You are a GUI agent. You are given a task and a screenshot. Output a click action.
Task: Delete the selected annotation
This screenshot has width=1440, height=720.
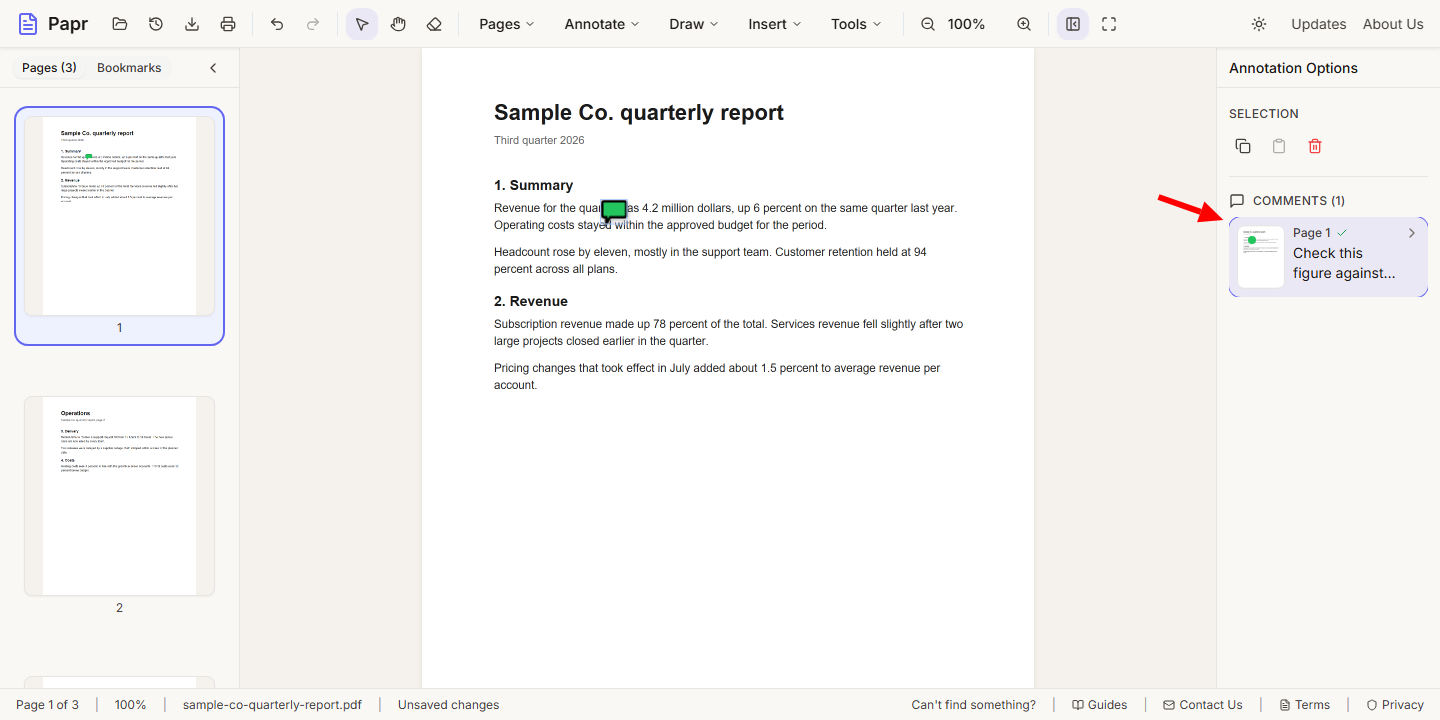coord(1315,146)
